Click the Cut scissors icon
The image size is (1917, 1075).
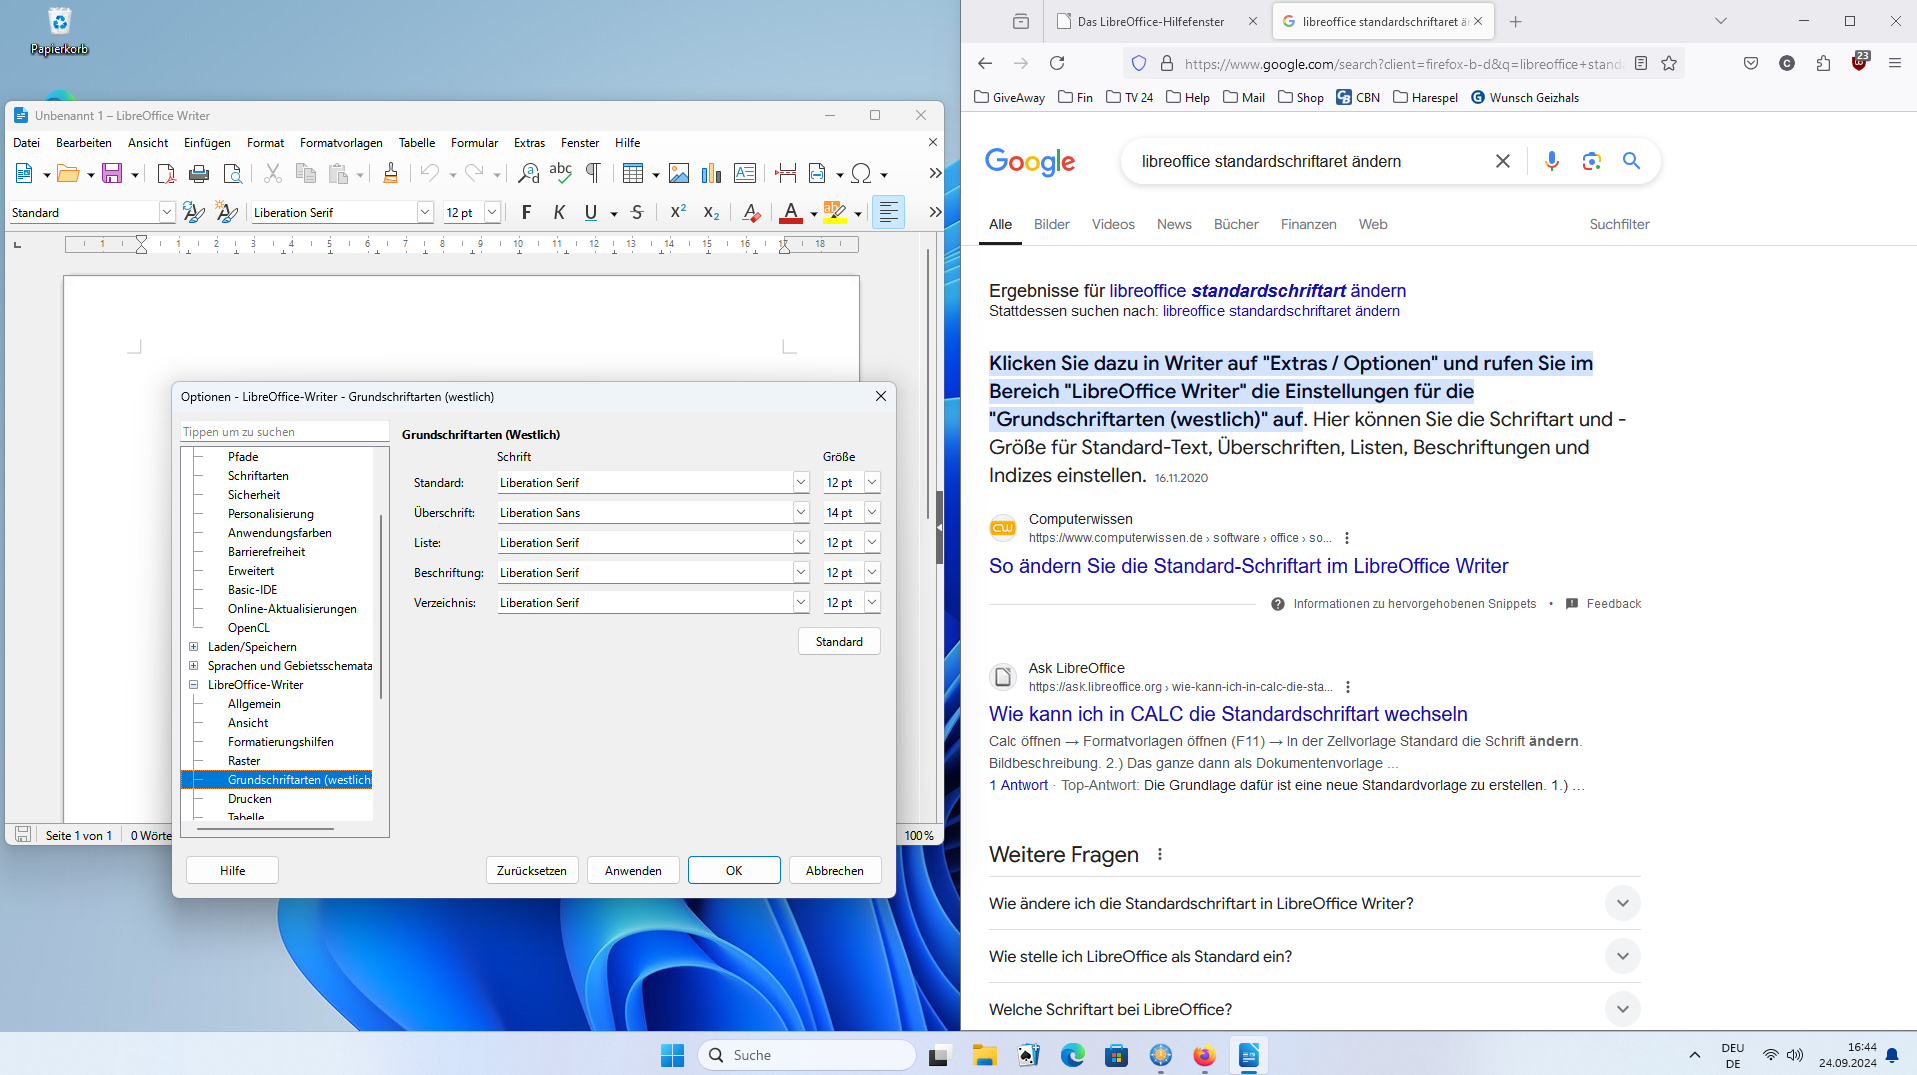tap(272, 174)
